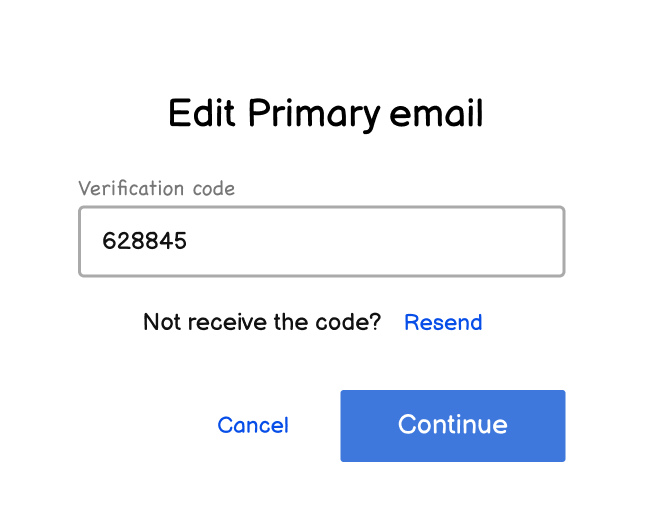Screen dimensions: 662x528
Task: Focus the Verification code input field
Action: click(x=321, y=241)
